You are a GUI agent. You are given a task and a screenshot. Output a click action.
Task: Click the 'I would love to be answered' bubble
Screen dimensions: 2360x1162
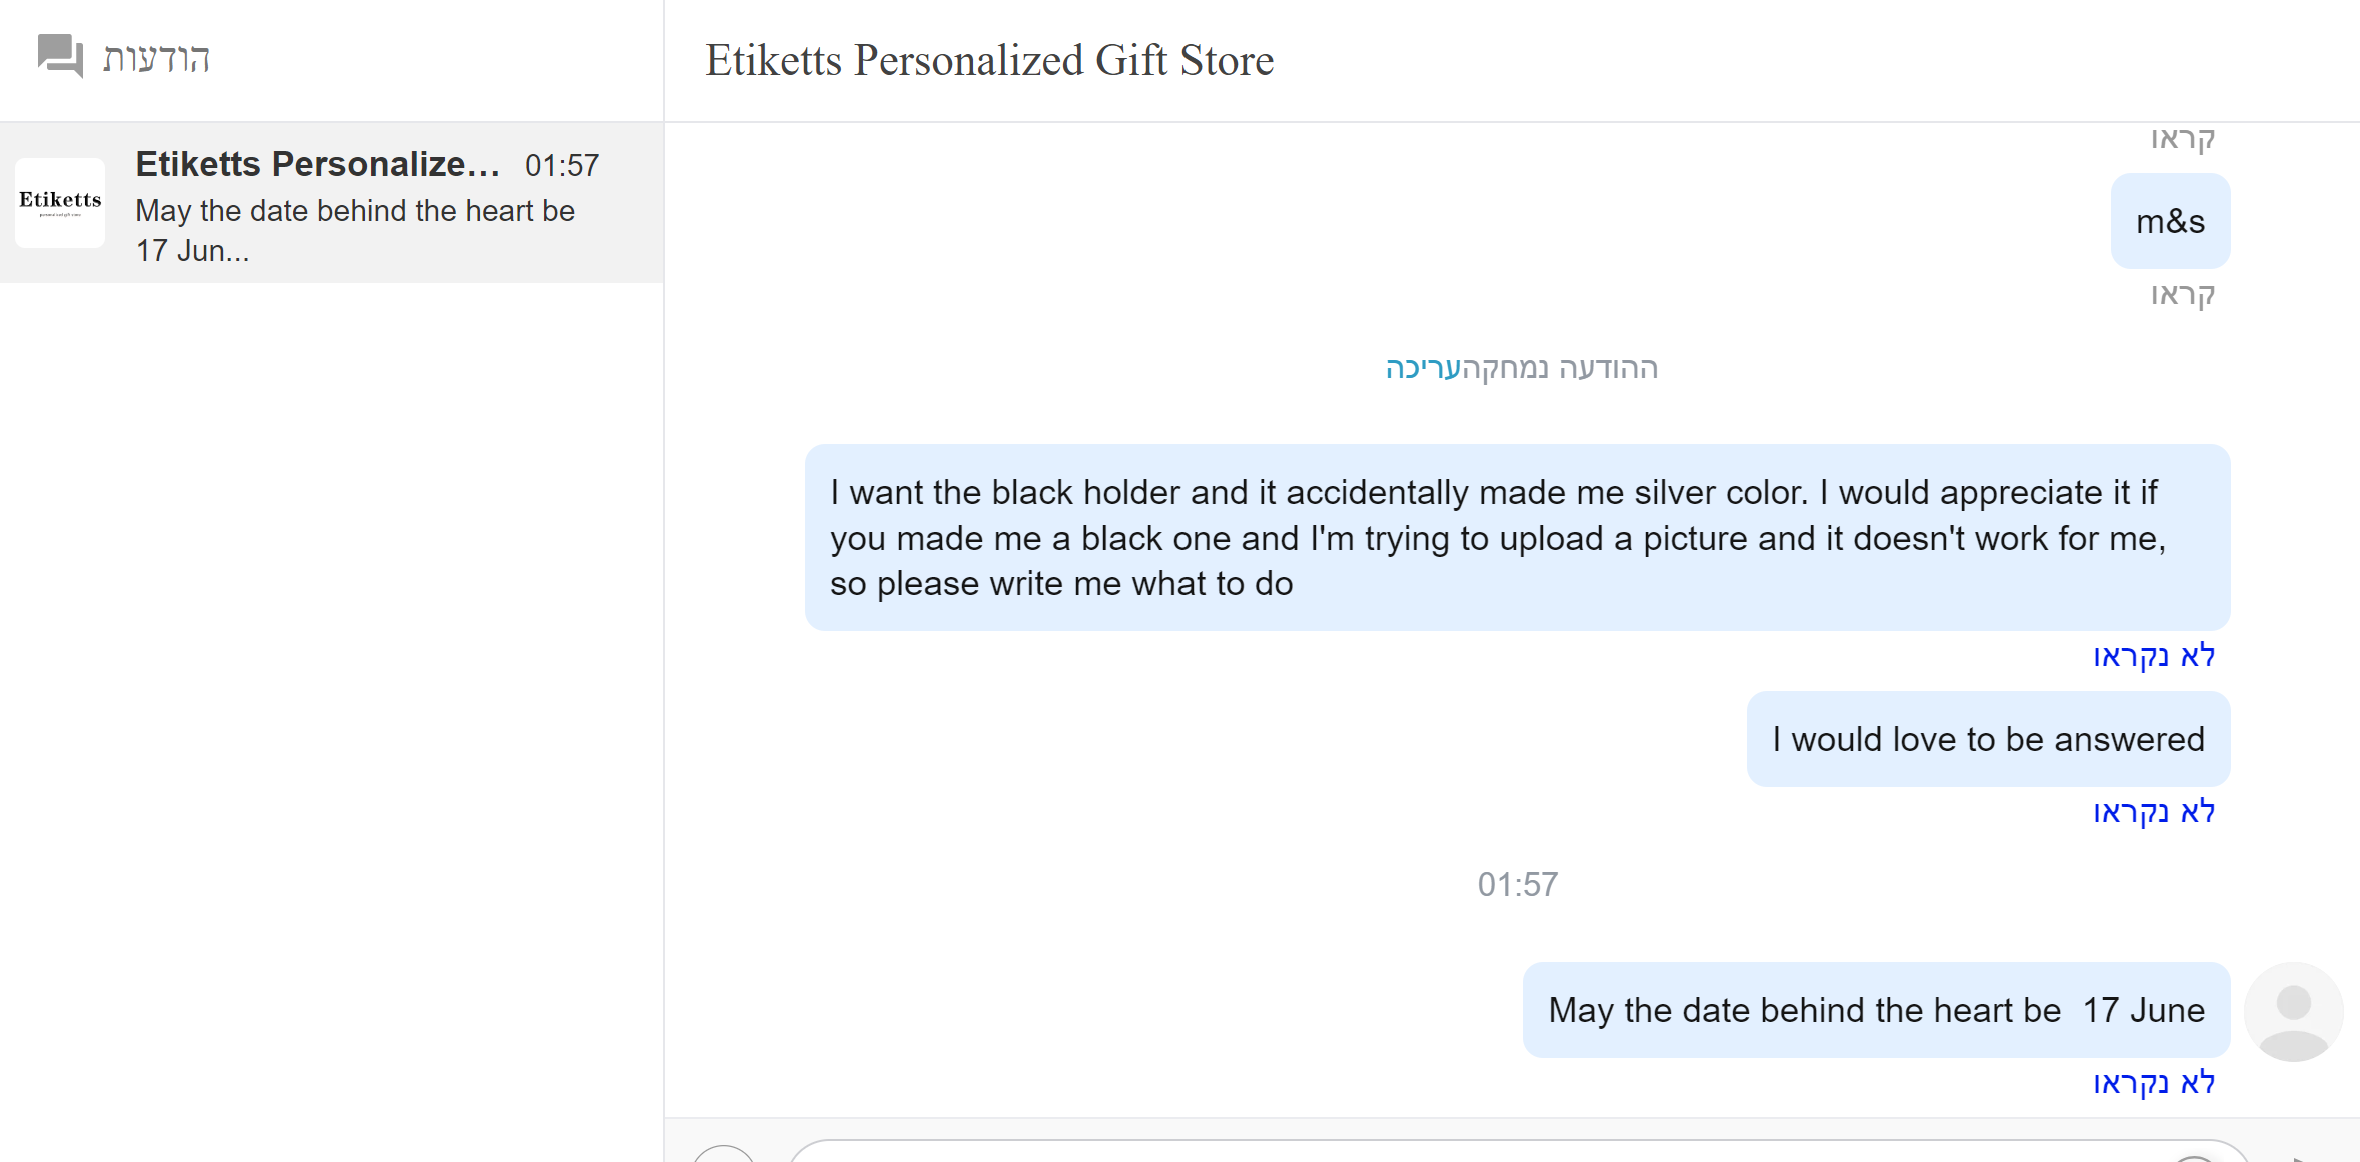pyautogui.click(x=1988, y=739)
